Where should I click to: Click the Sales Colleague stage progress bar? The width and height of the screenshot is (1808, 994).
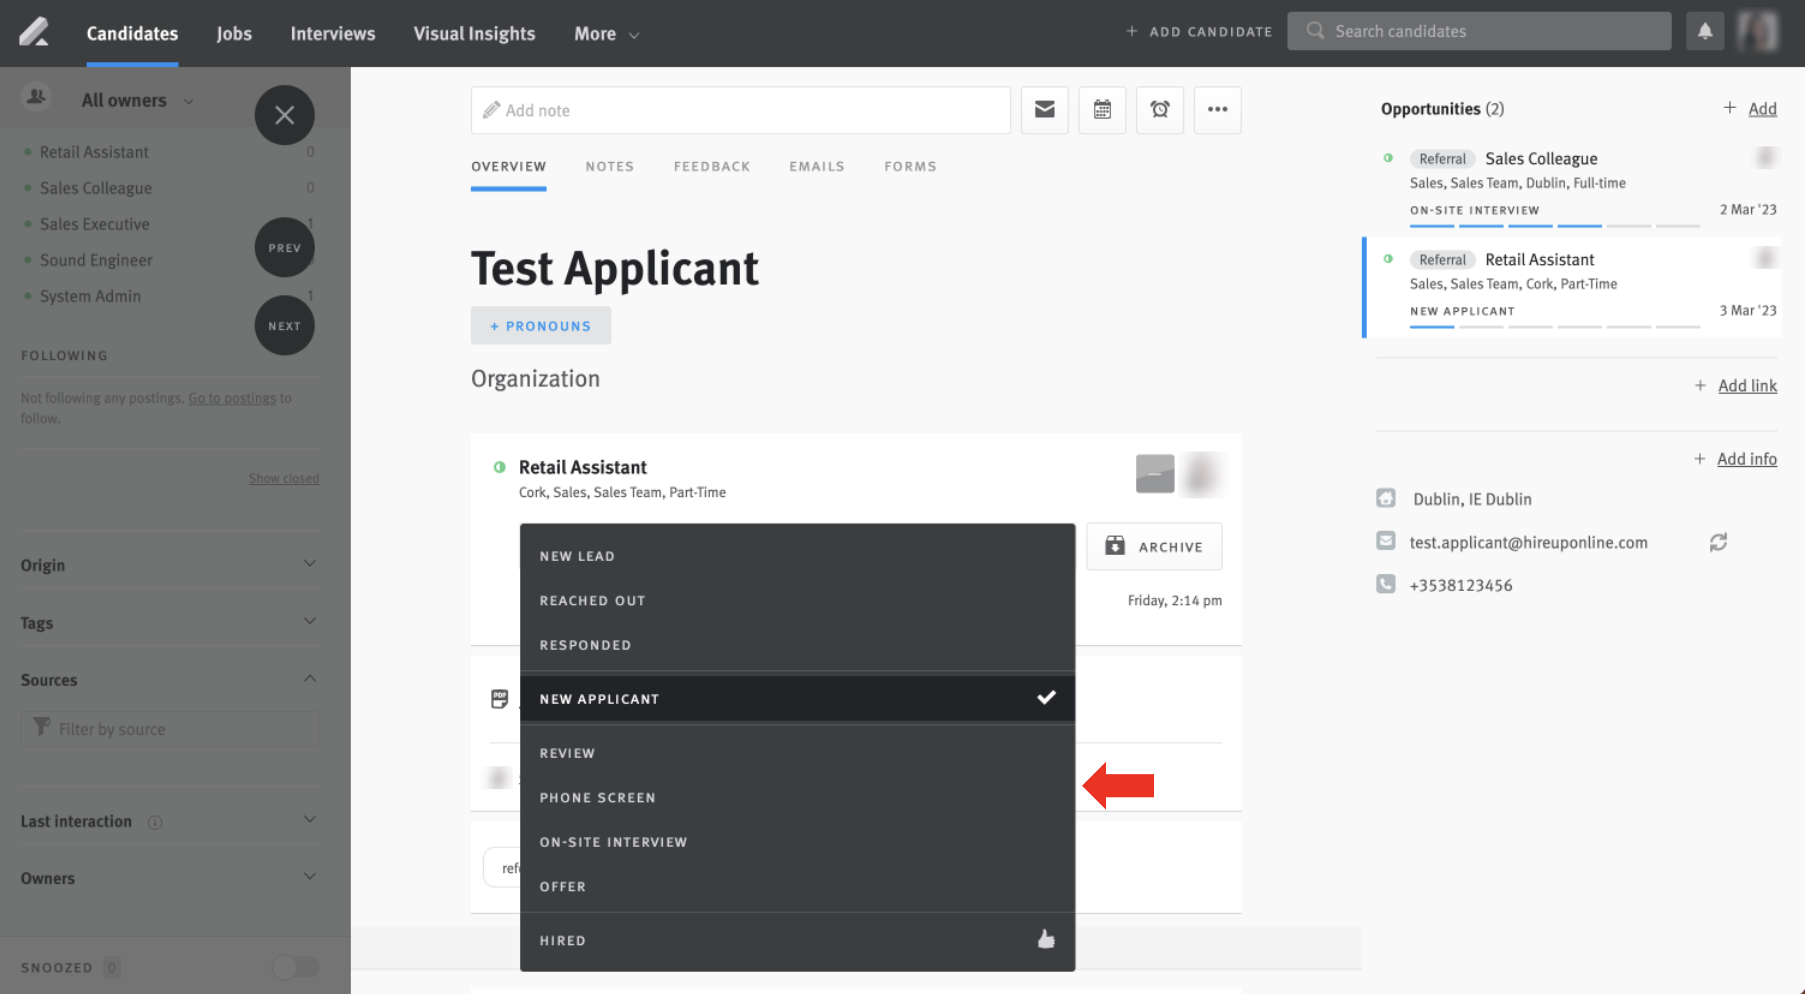(x=1554, y=226)
